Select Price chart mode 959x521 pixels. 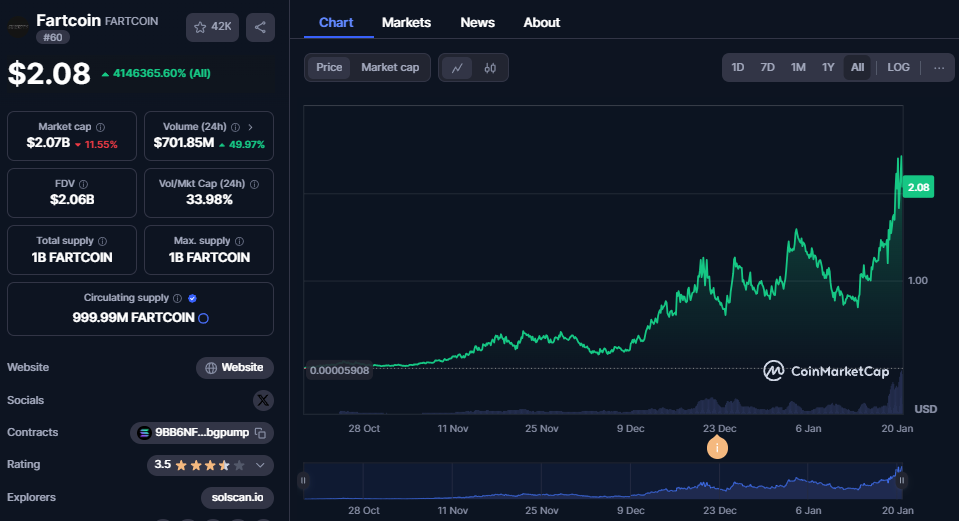click(x=329, y=67)
